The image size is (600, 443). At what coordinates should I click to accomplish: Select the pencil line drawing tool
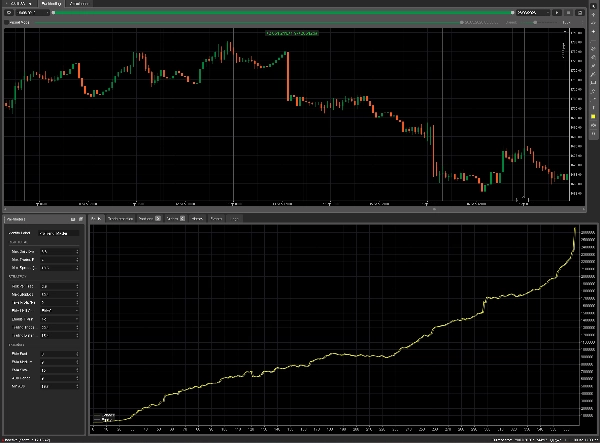pyautogui.click(x=593, y=74)
